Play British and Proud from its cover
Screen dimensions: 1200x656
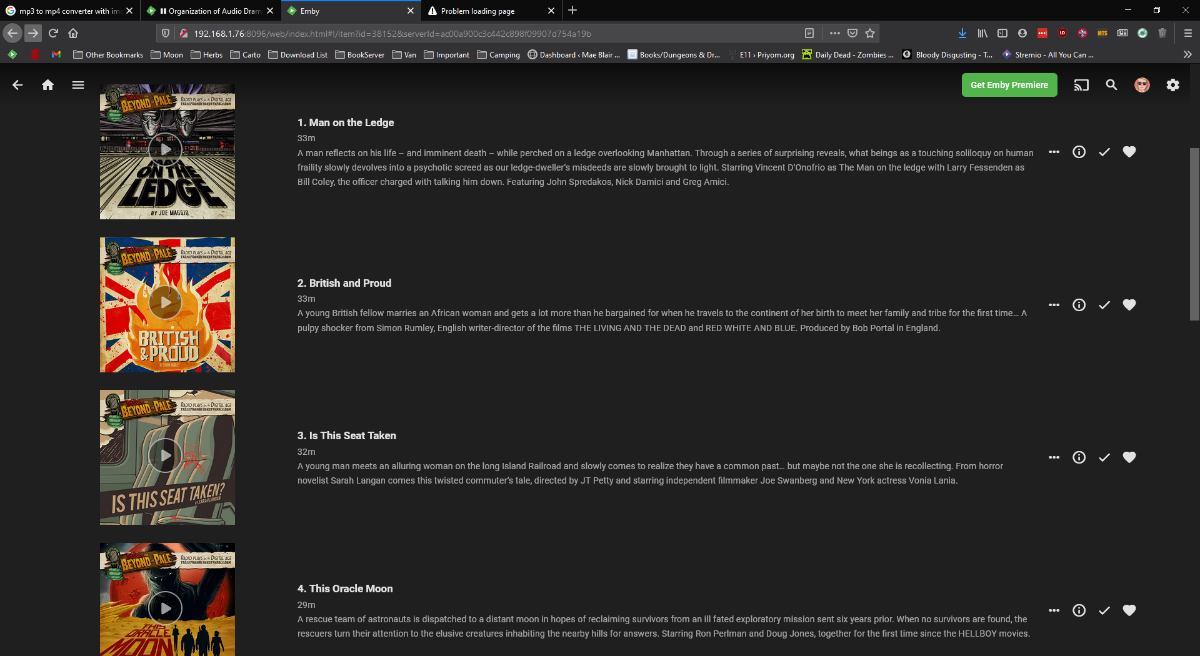165,303
